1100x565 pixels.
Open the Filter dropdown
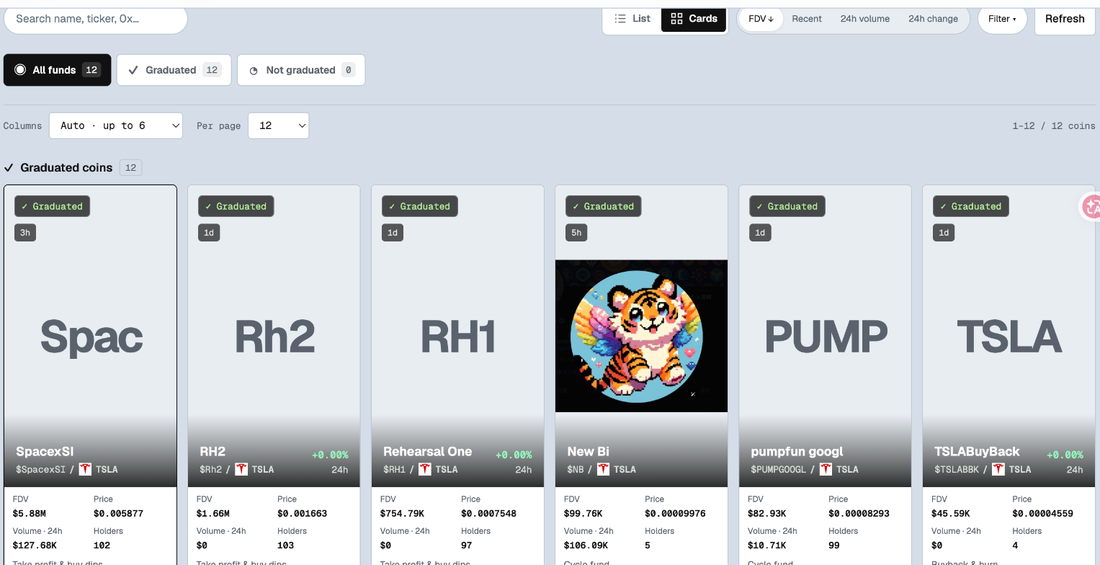coord(1002,19)
